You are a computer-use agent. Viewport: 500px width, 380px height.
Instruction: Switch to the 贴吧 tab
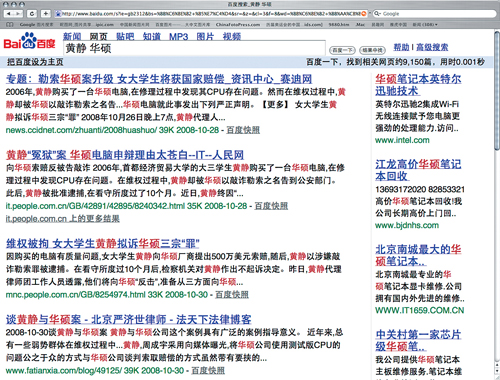pos(125,36)
